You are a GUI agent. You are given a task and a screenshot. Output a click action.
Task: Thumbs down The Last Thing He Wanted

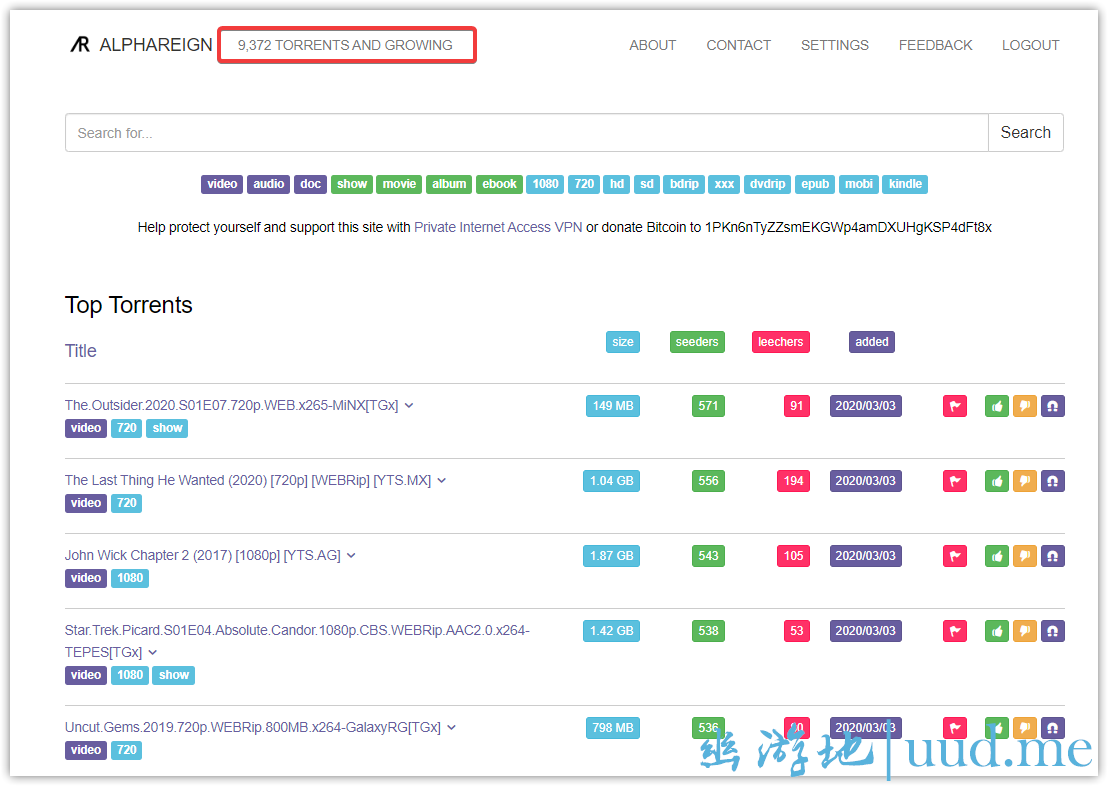[x=1025, y=481]
